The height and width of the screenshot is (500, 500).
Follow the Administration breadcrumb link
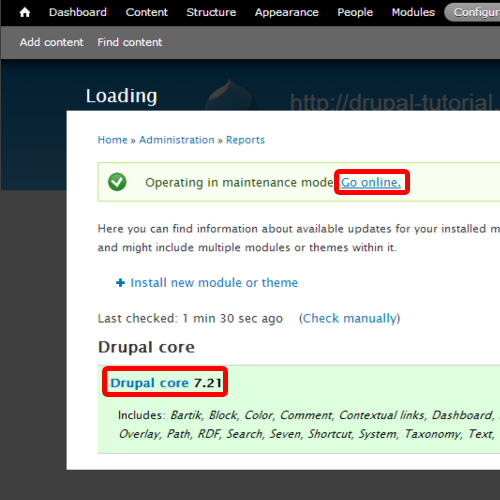pos(177,140)
